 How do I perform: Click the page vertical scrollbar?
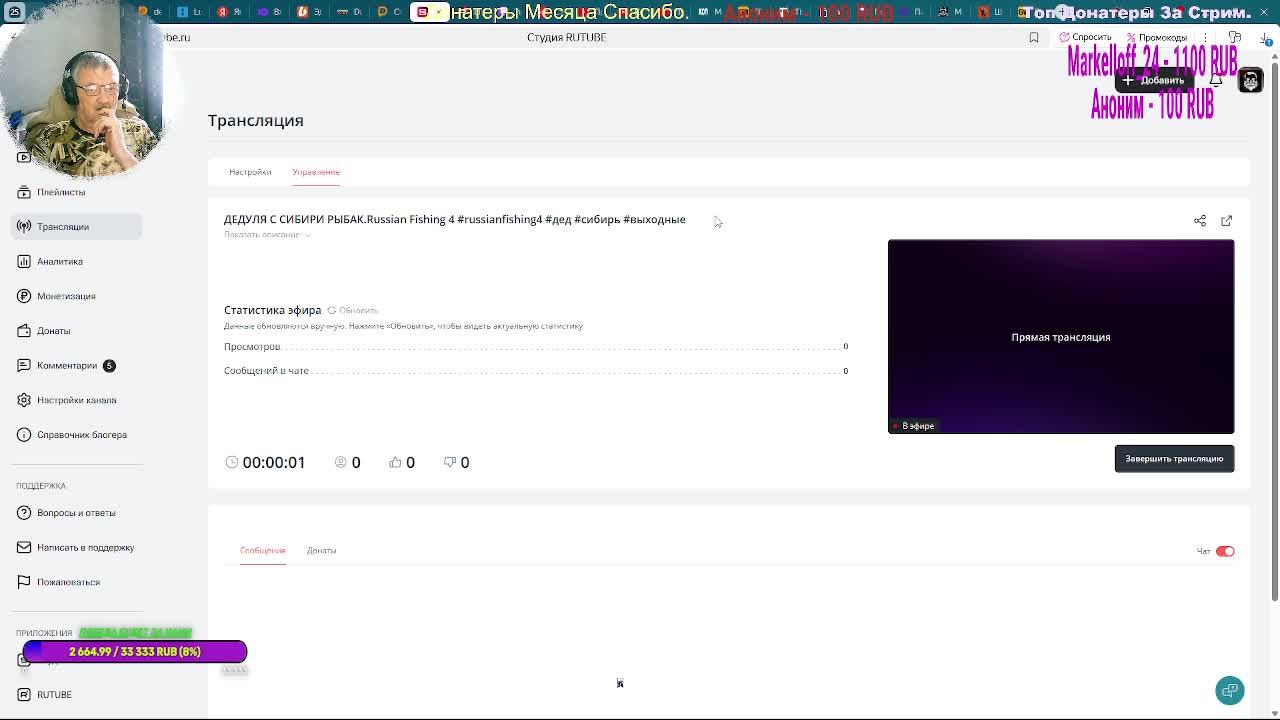point(1274,330)
